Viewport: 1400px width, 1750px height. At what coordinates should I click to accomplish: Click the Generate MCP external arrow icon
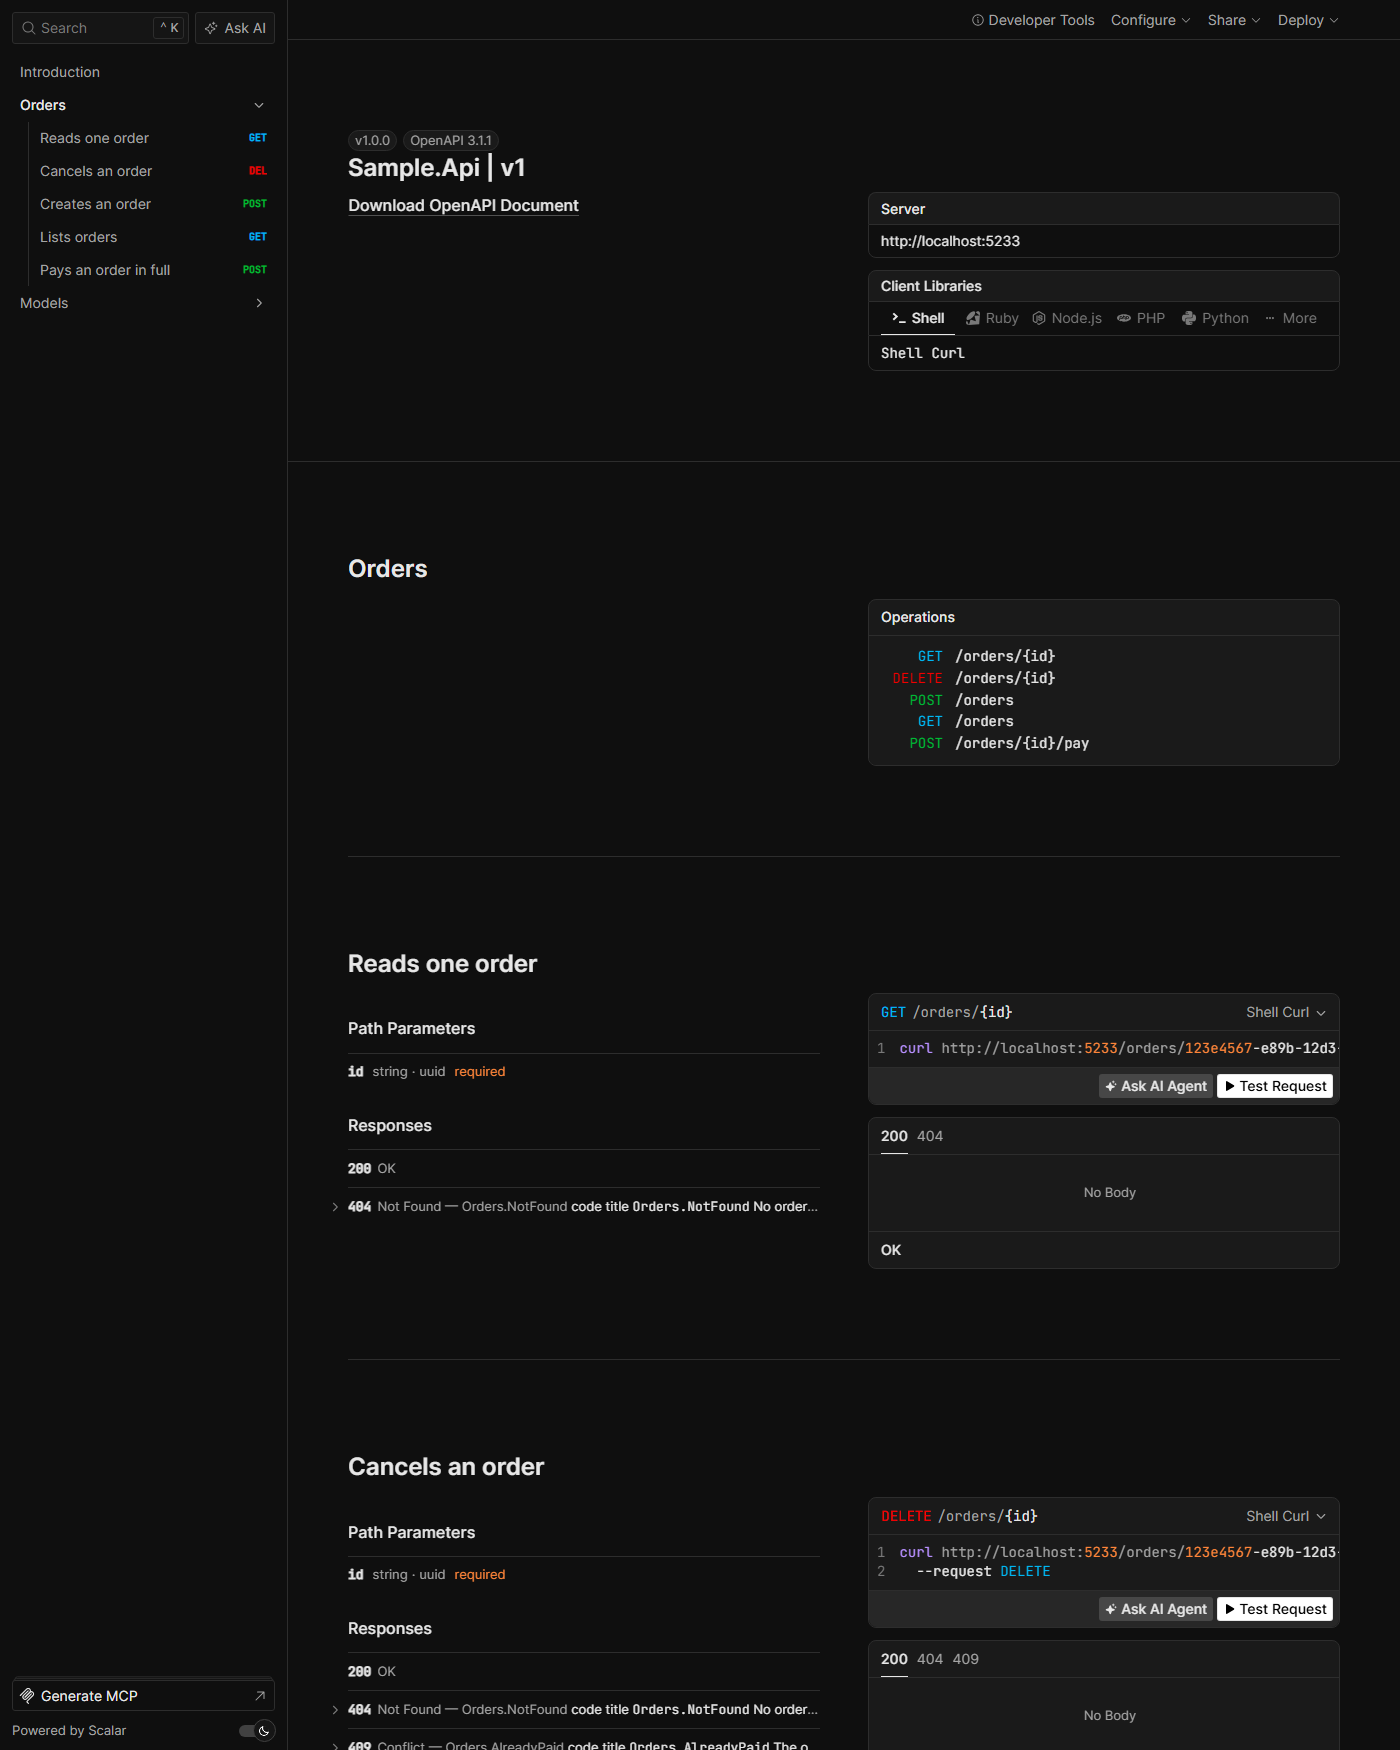tap(260, 1696)
